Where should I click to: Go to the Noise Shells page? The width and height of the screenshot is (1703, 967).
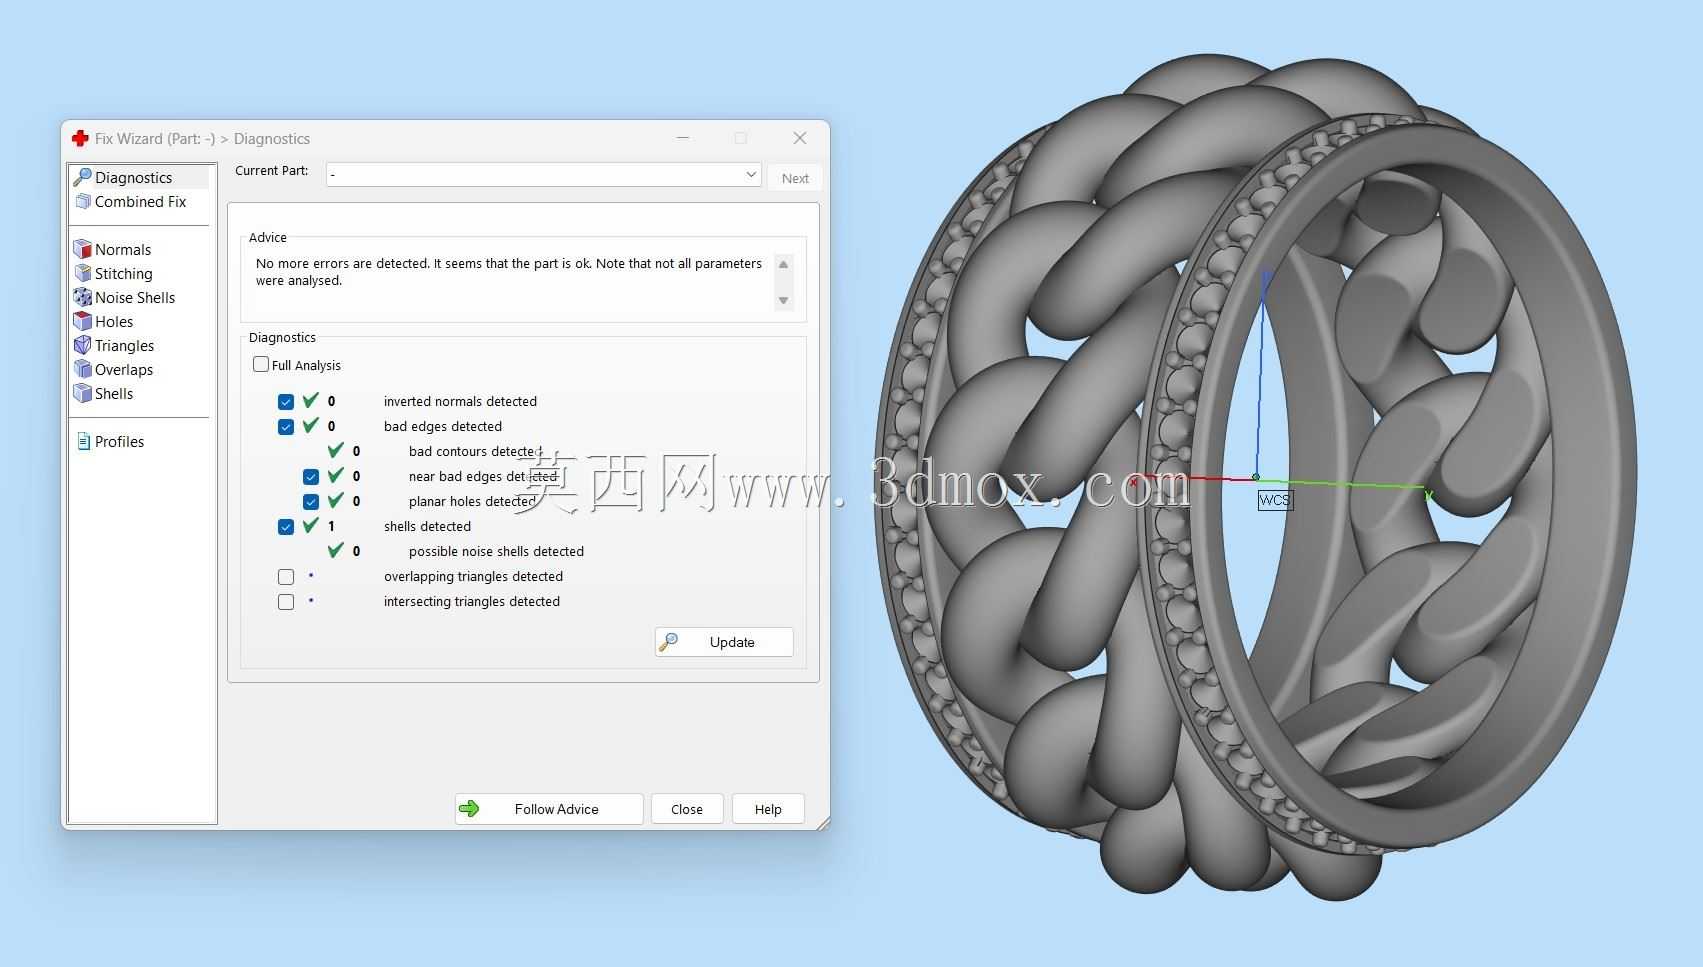pos(135,297)
